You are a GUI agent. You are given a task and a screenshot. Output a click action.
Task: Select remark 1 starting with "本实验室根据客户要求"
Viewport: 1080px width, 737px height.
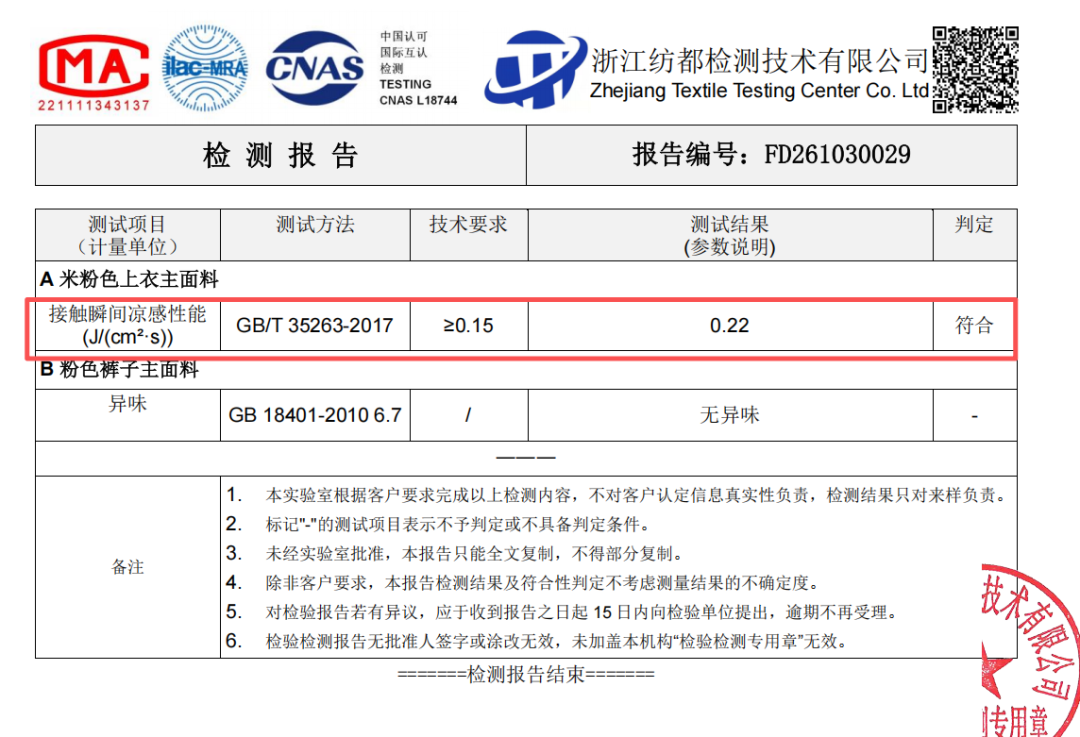(x=617, y=495)
